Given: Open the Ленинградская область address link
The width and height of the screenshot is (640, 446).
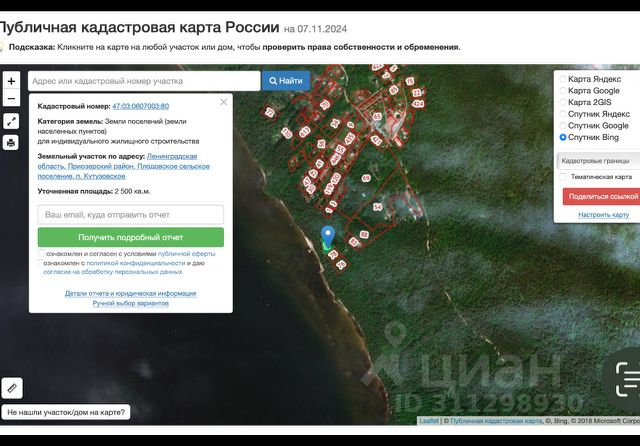Looking at the screenshot, I should (x=124, y=166).
